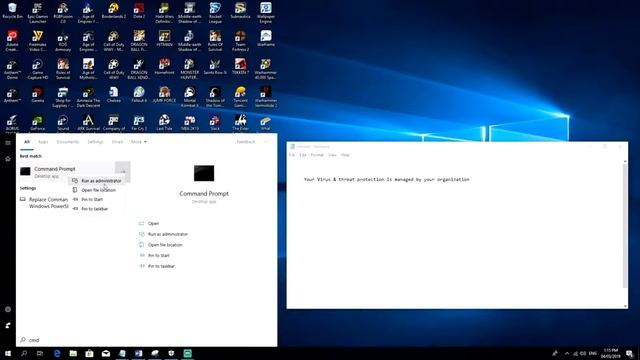Select the Fallout 4 desktop icon
This screenshot has width=640, height=360.
pyautogui.click(x=139, y=95)
